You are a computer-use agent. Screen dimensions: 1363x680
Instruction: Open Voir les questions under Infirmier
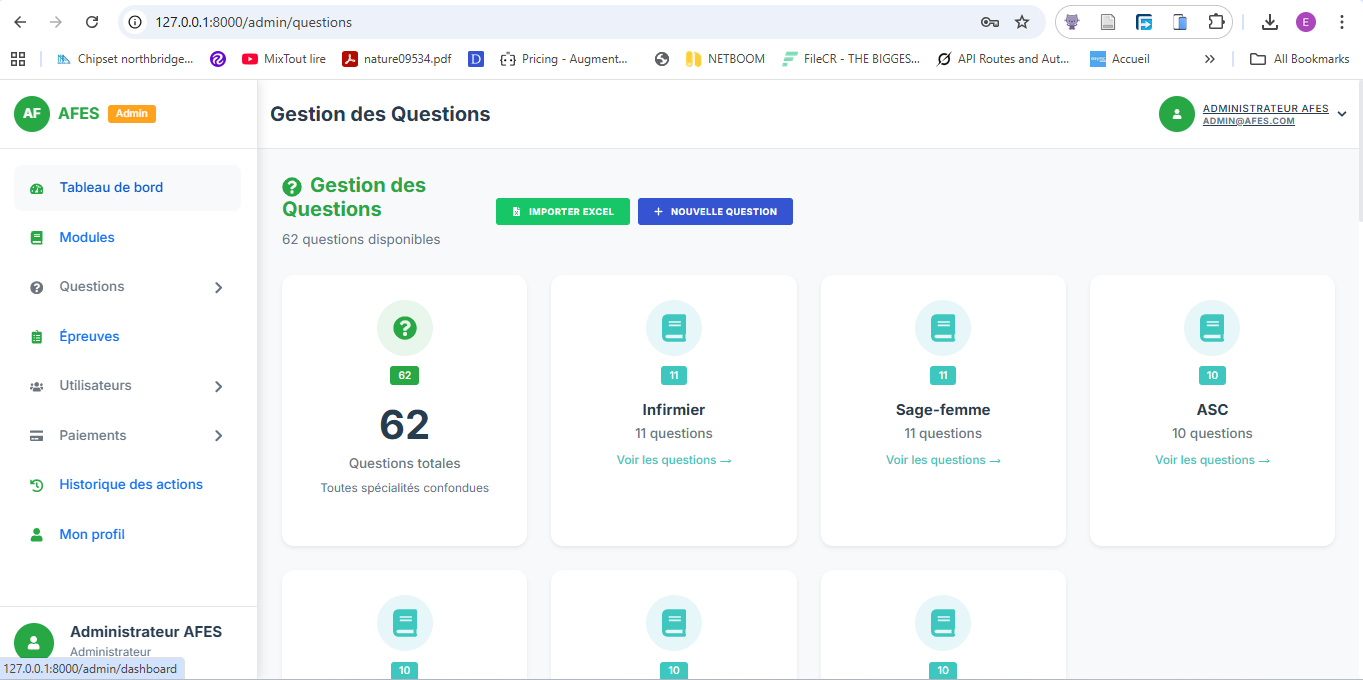pos(674,460)
